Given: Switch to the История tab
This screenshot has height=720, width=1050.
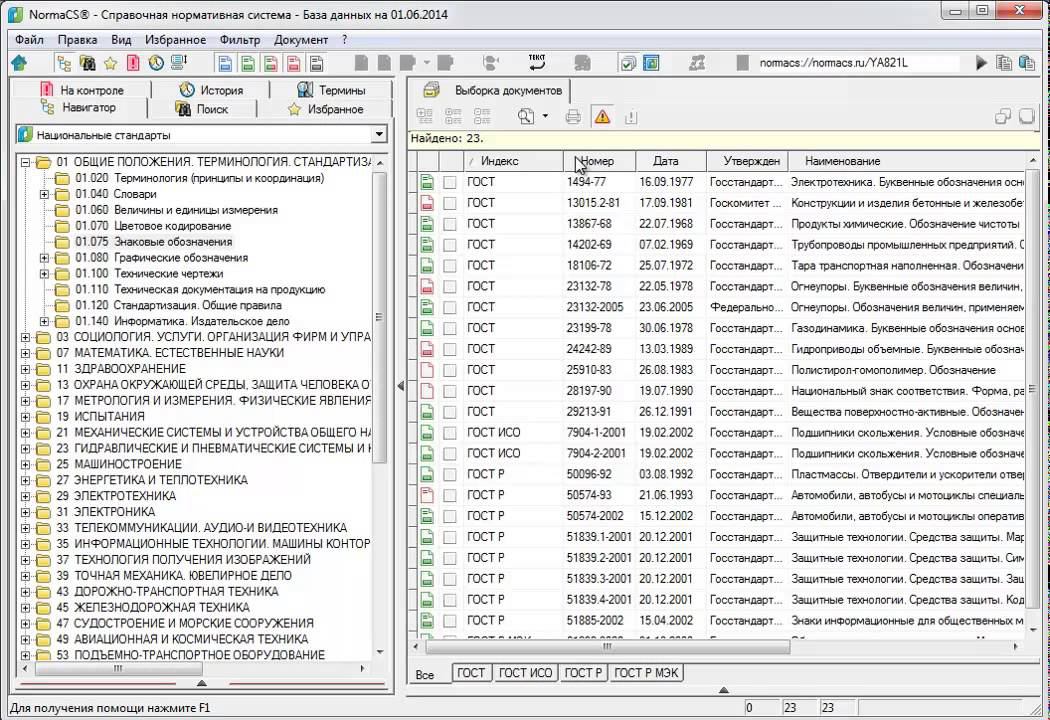Looking at the screenshot, I should pos(212,90).
